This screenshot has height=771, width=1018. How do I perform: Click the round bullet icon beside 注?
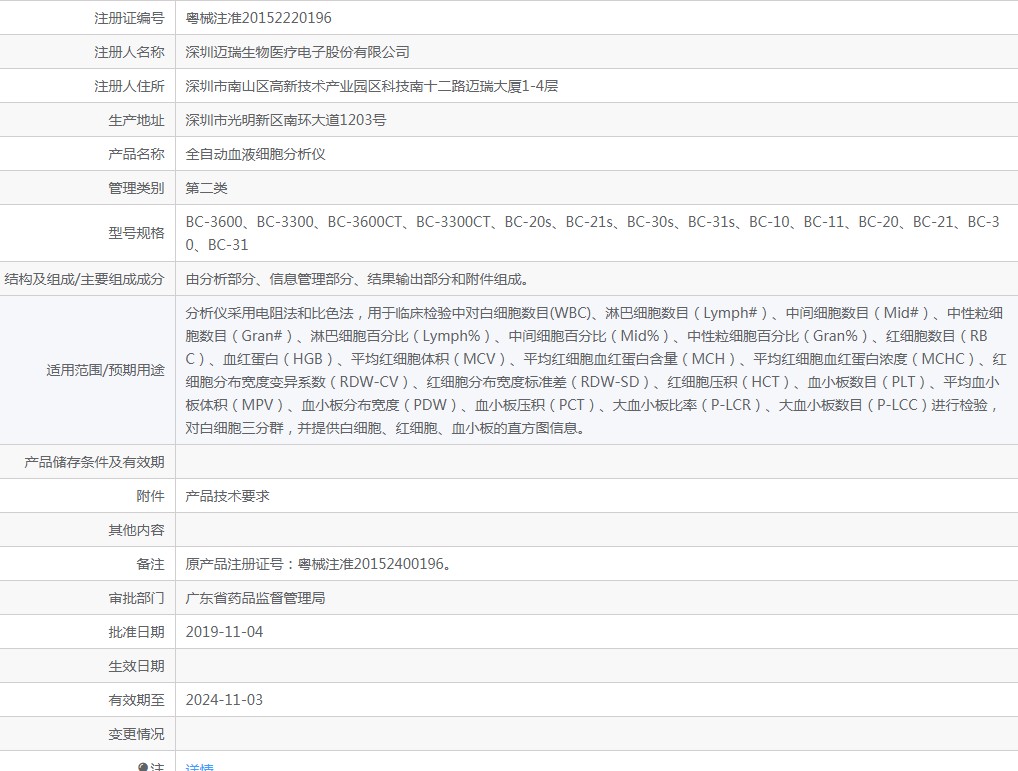tap(143, 767)
